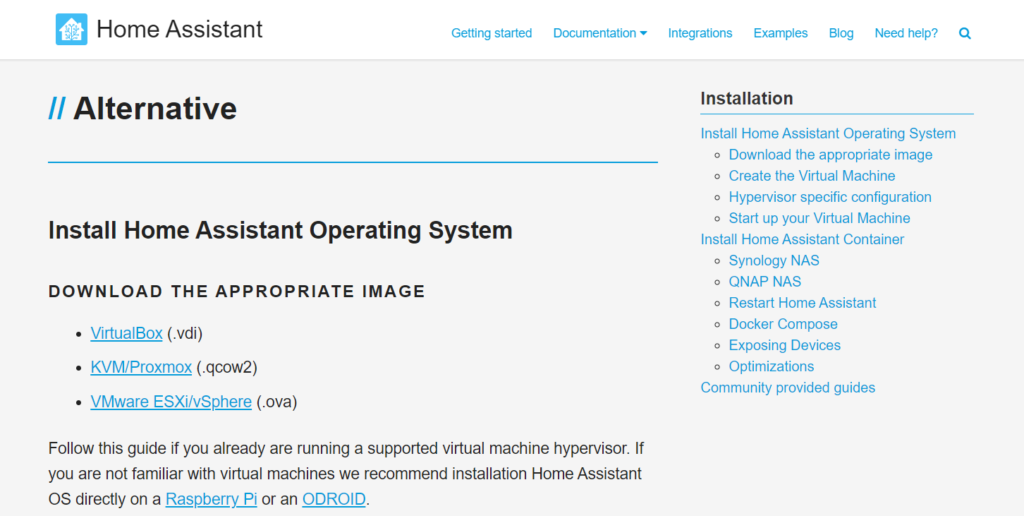1024x516 pixels.
Task: Open the Synology NAS sidebar link
Action: 774,260
